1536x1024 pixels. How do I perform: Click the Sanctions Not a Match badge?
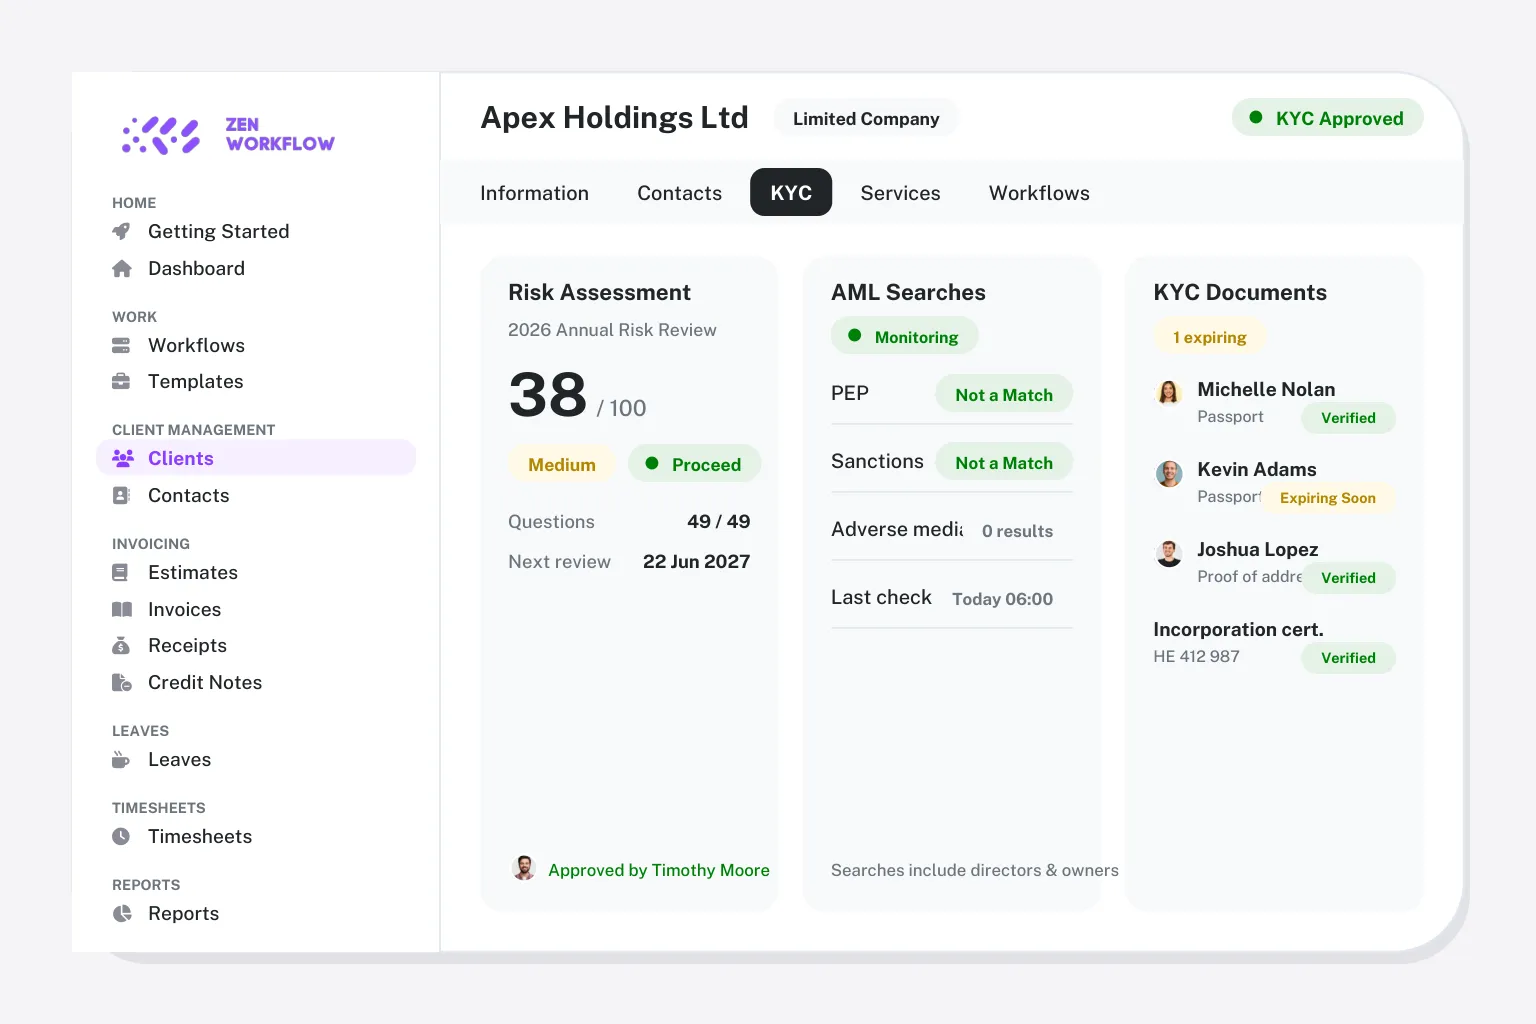1004,462
